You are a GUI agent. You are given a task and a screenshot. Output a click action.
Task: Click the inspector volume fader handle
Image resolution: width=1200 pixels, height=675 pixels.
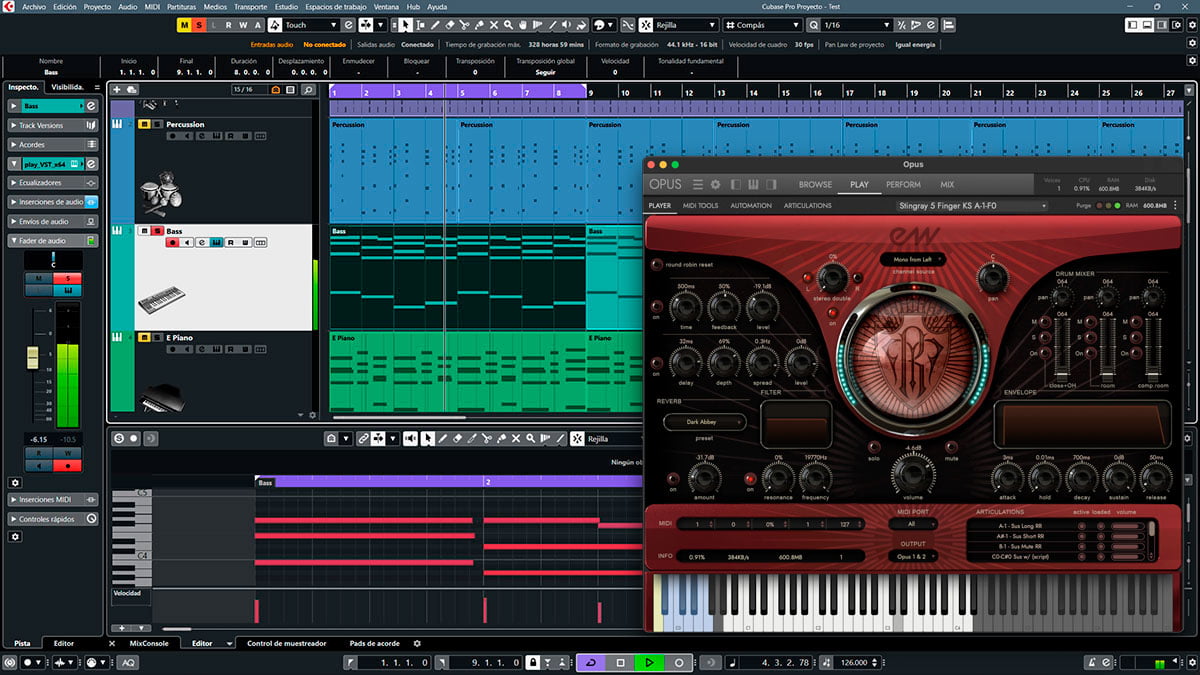31,357
